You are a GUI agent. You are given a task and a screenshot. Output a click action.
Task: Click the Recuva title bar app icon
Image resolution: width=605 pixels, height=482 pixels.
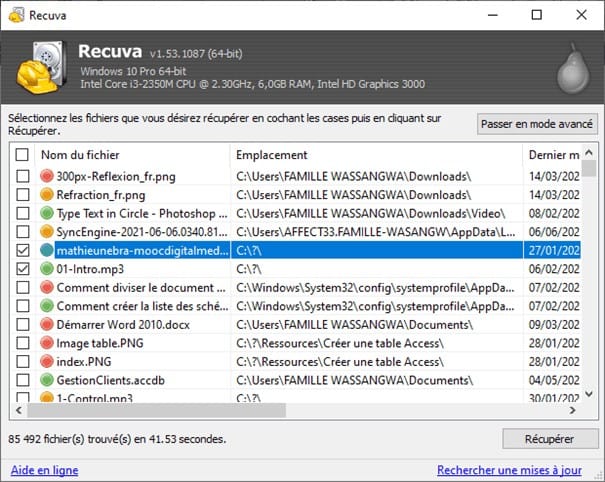(x=16, y=15)
